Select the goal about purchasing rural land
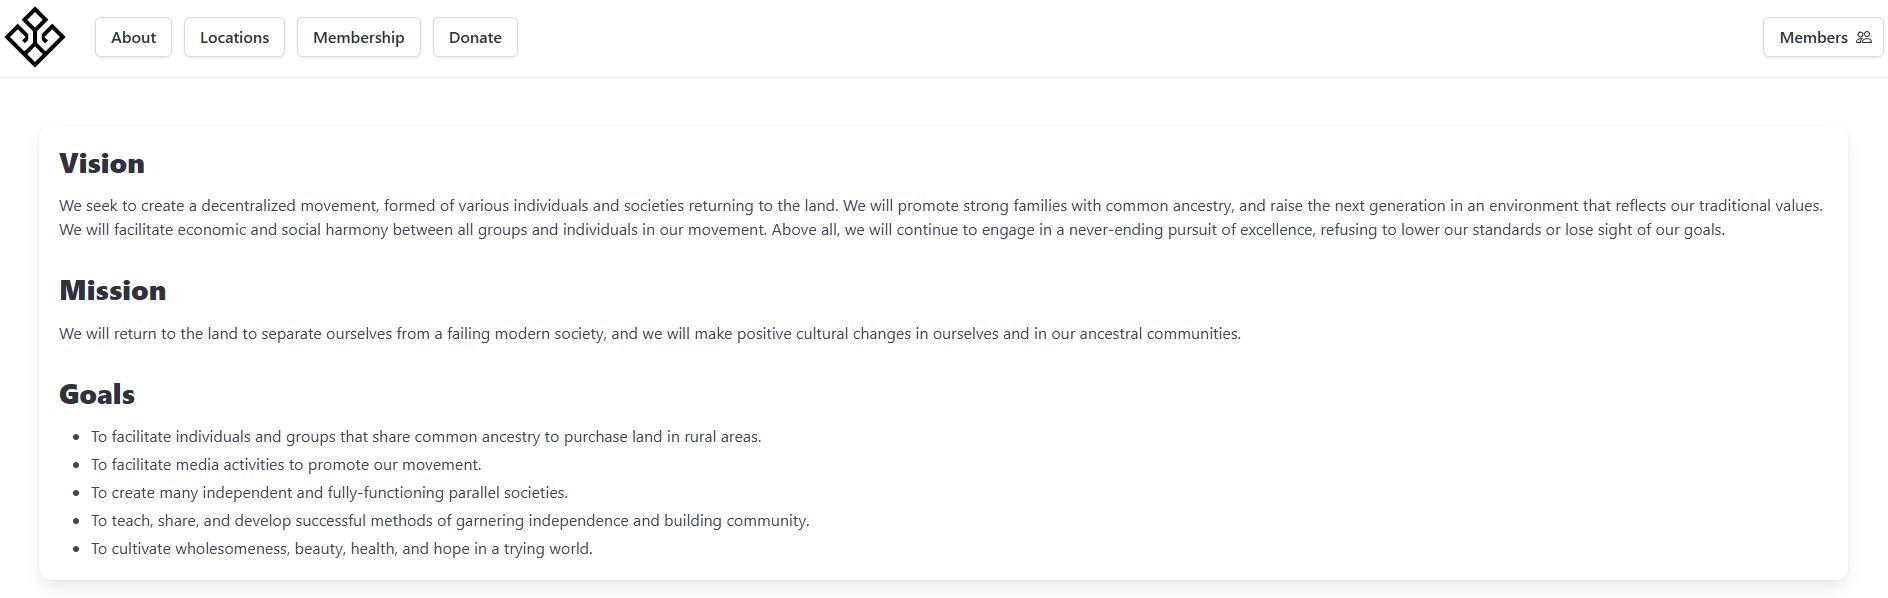The height and width of the screenshot is (598, 1888). tap(426, 437)
